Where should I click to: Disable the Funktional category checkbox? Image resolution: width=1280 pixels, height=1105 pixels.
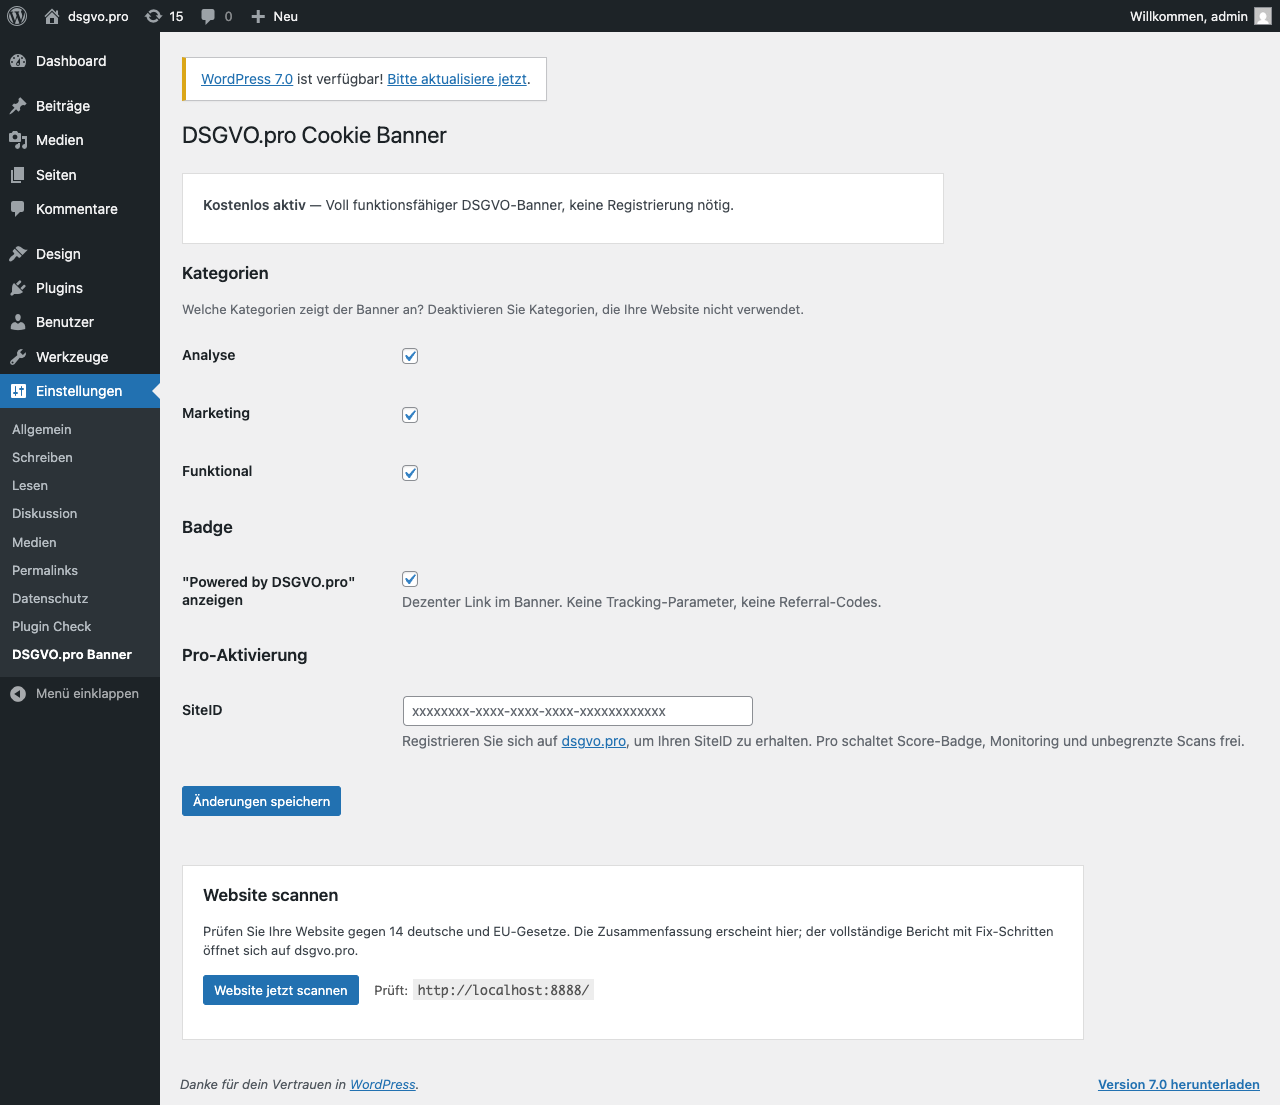[x=410, y=473]
